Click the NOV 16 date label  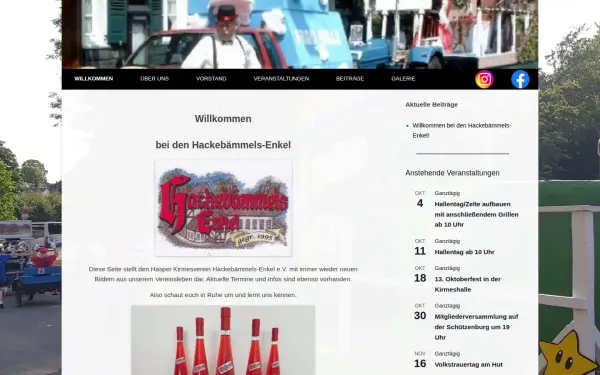(420, 360)
